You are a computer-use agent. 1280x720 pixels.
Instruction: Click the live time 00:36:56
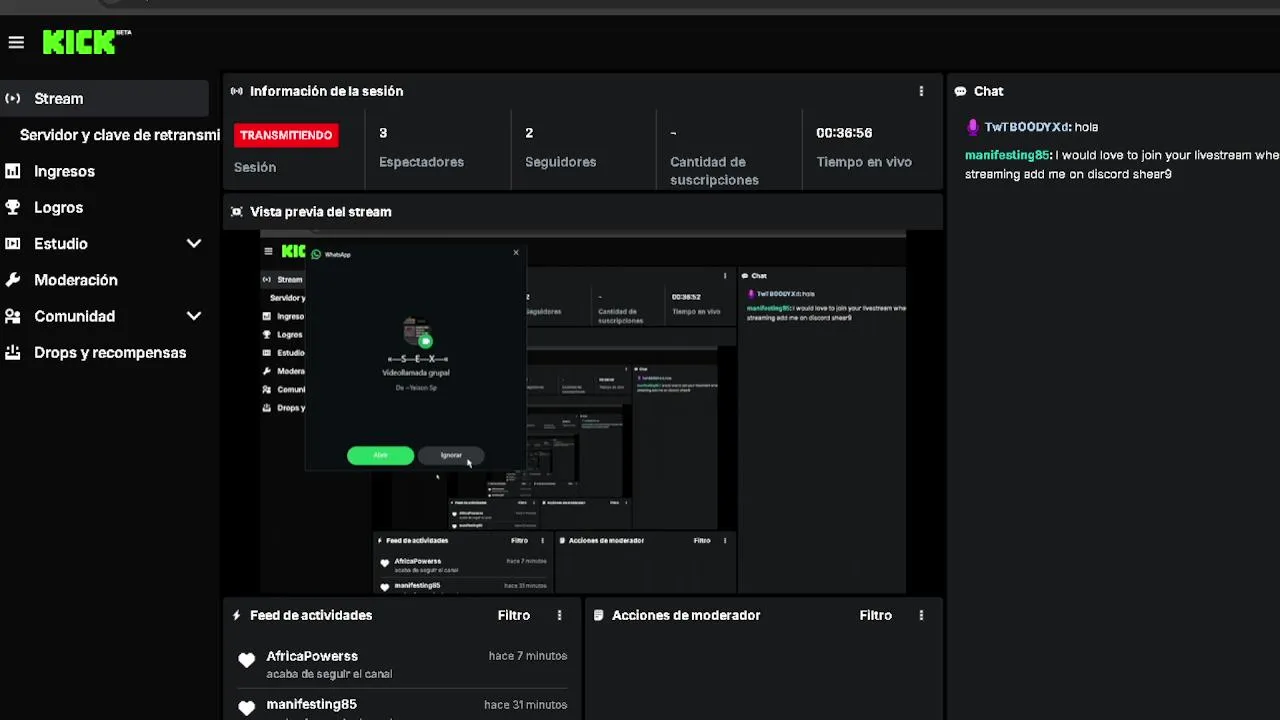click(844, 133)
